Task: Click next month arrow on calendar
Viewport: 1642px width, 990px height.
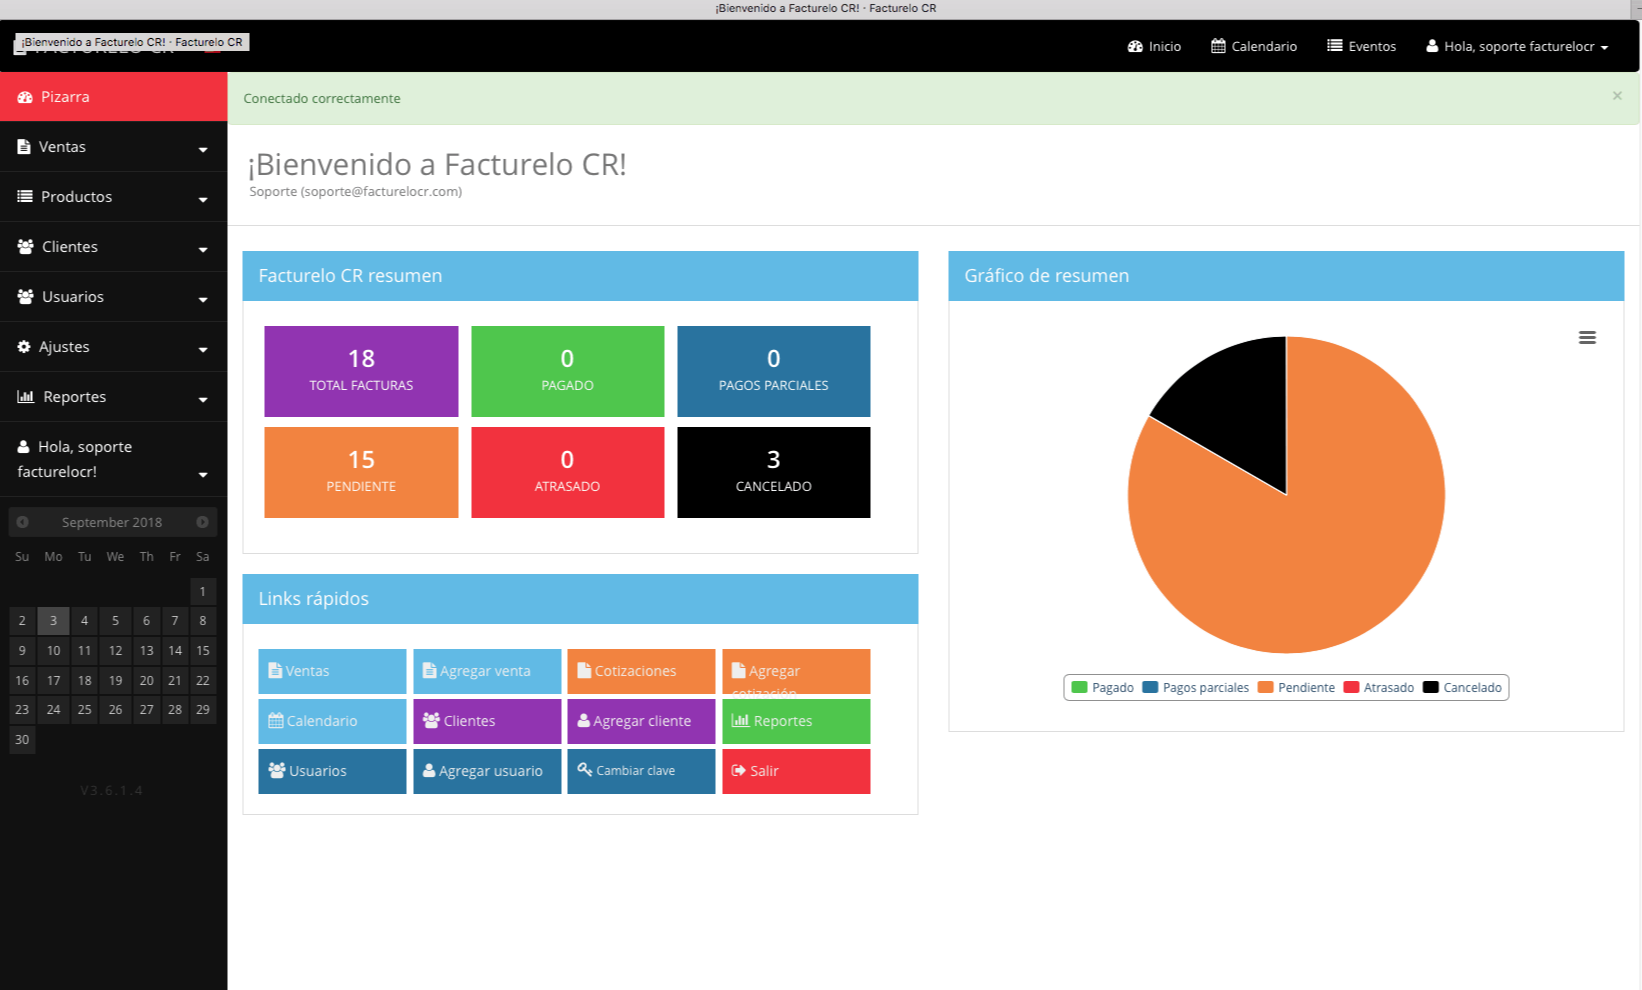Action: click(202, 522)
